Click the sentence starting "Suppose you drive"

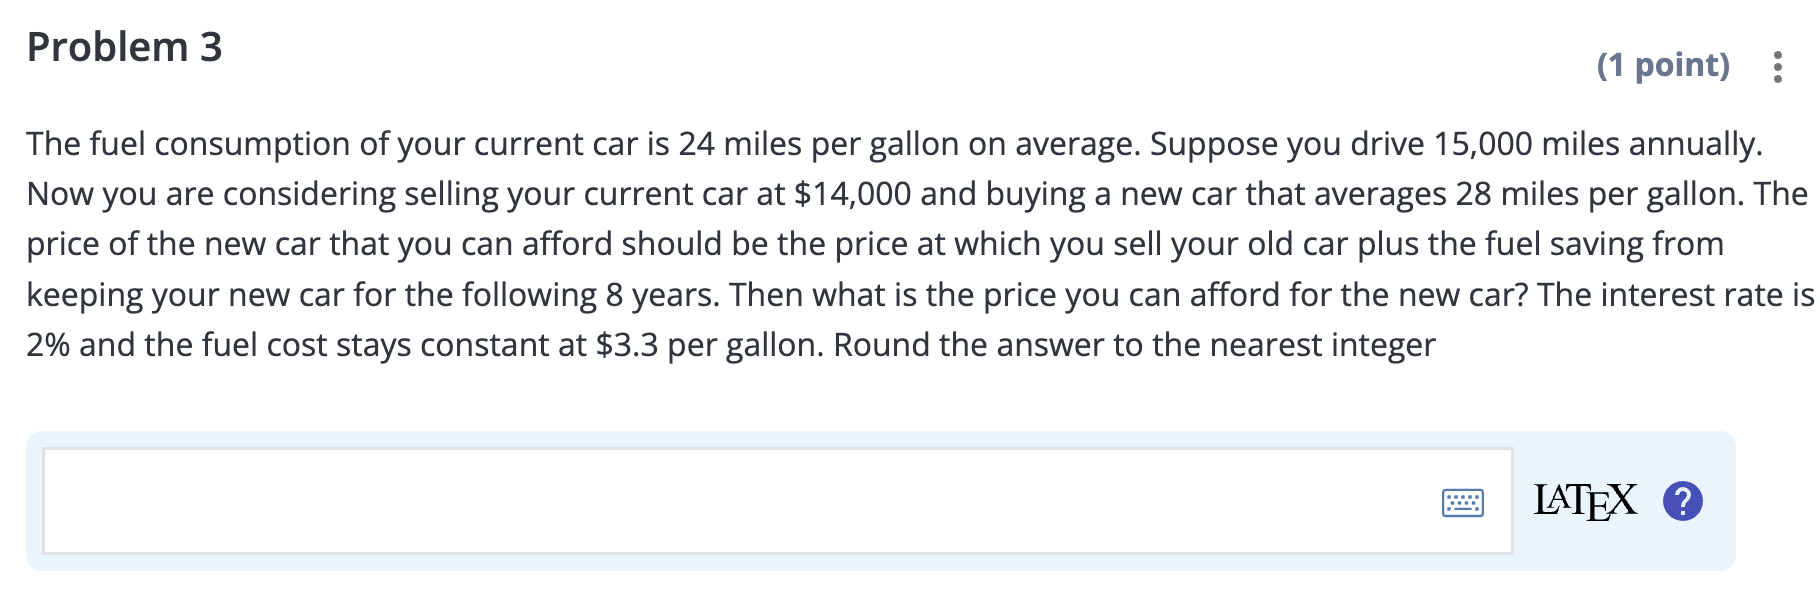click(1456, 144)
